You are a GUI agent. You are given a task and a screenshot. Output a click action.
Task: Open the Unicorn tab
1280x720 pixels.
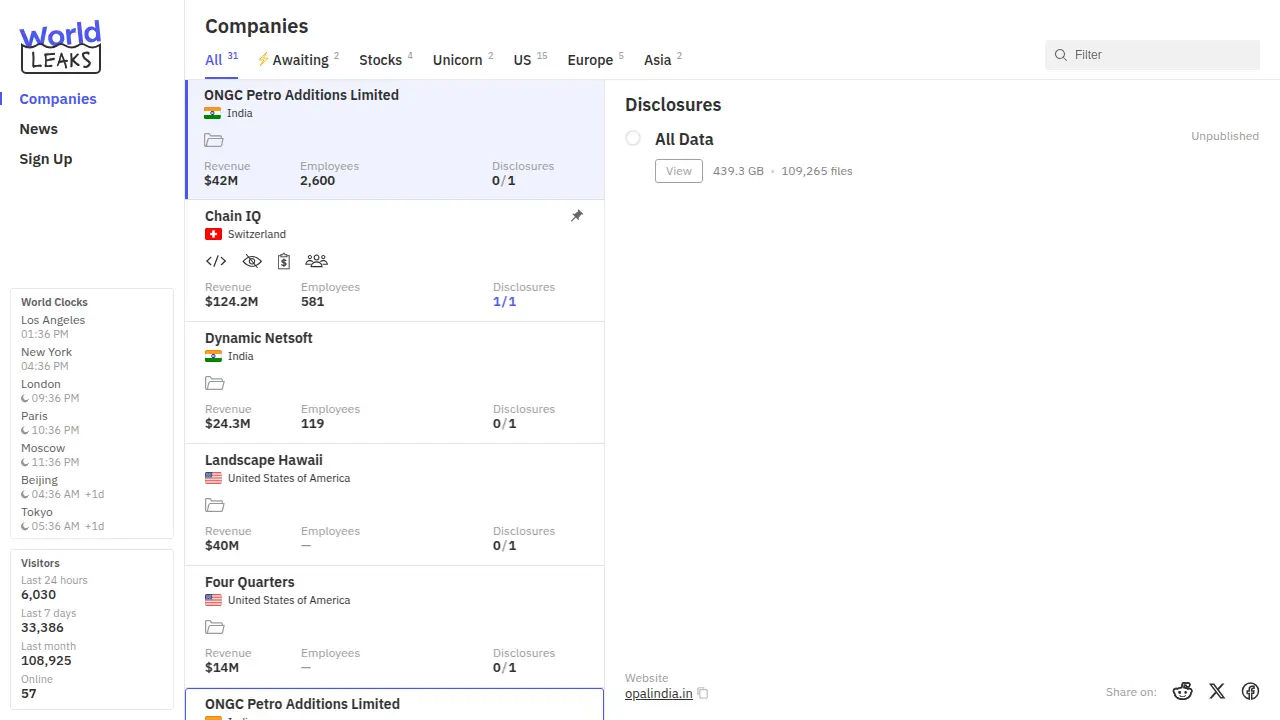click(458, 60)
